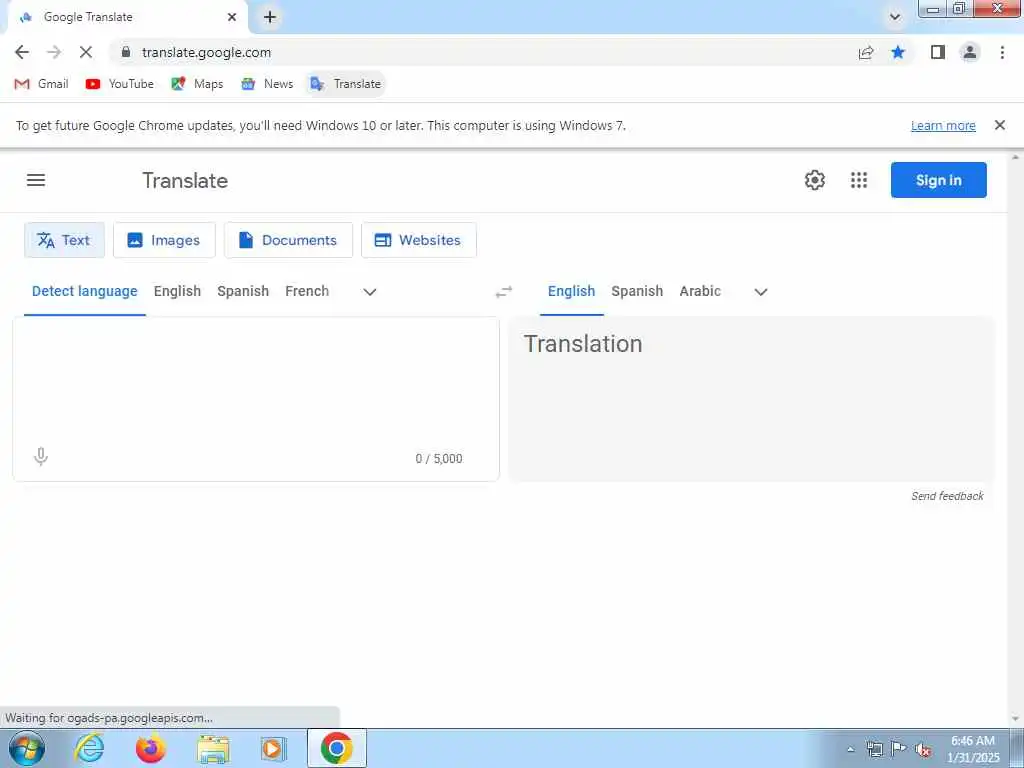This screenshot has height=768, width=1024.
Task: Stop loading the page
Action: [86, 52]
